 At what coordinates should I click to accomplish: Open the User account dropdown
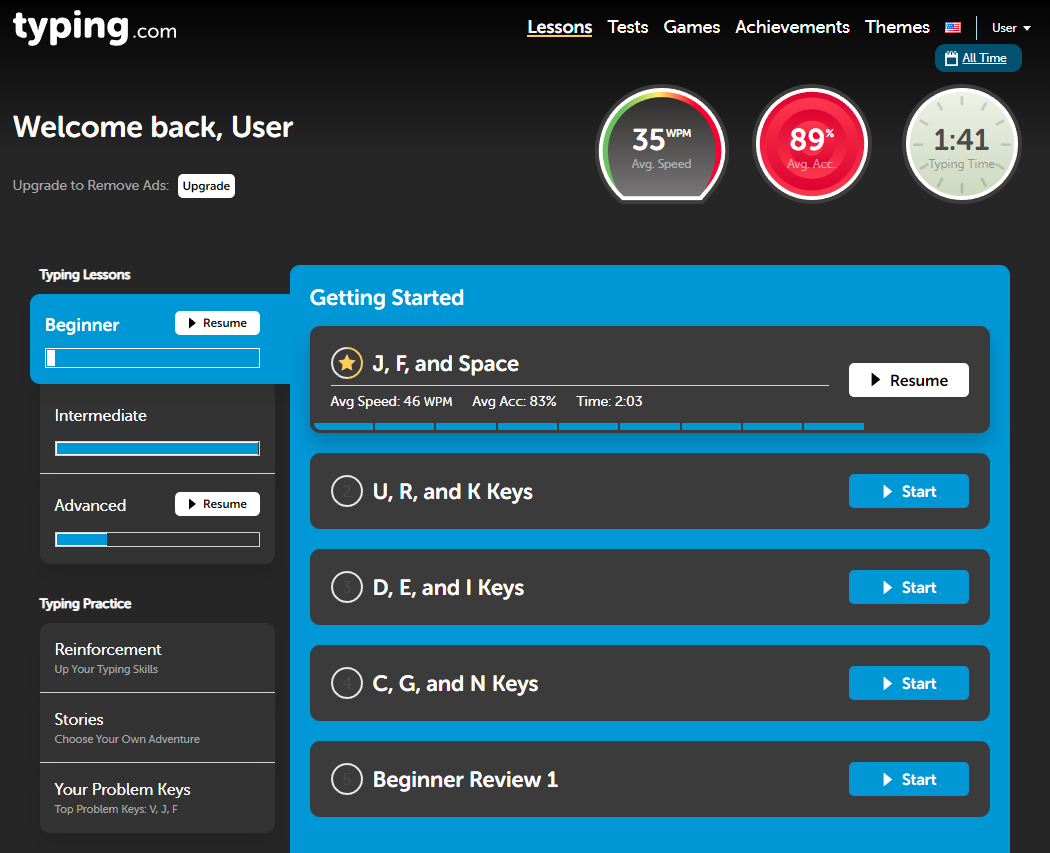pos(1011,28)
